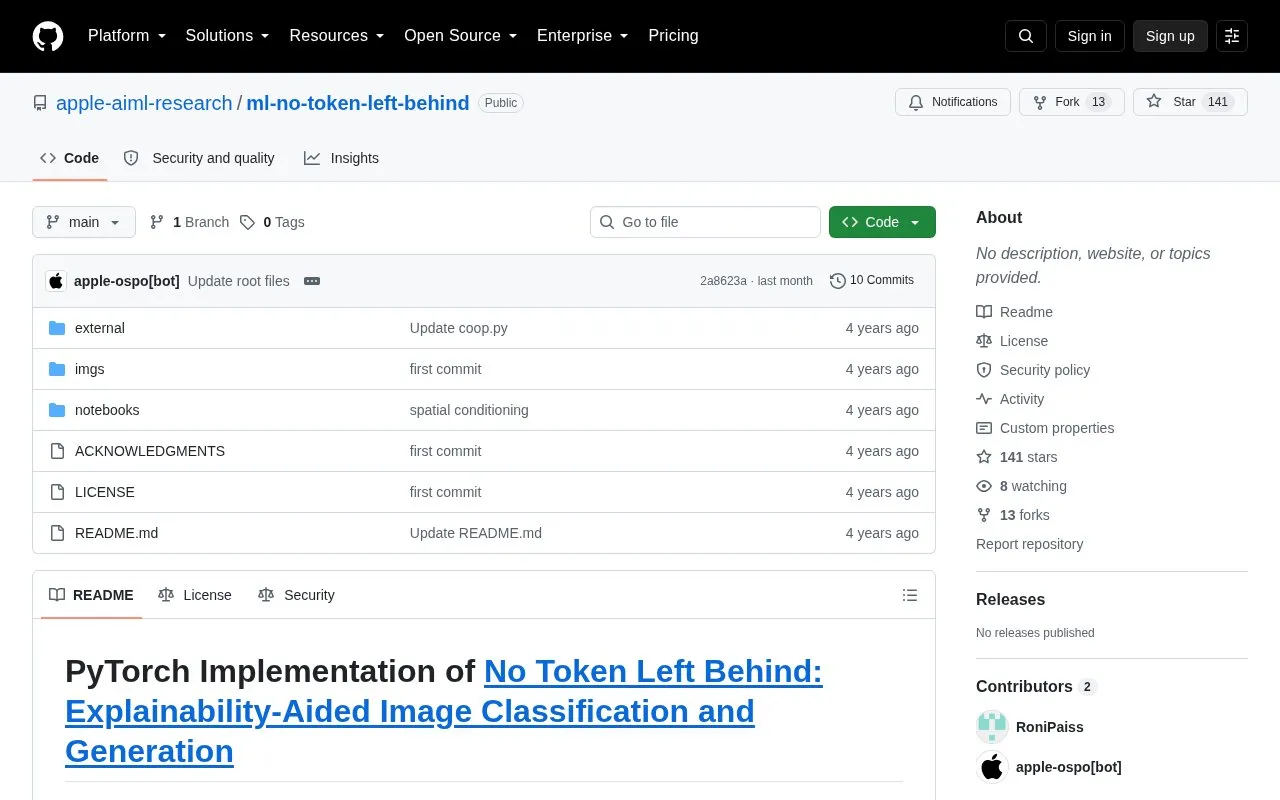This screenshot has height=800, width=1280.
Task: Open the green Code dropdown button
Action: pyautogui.click(x=882, y=222)
